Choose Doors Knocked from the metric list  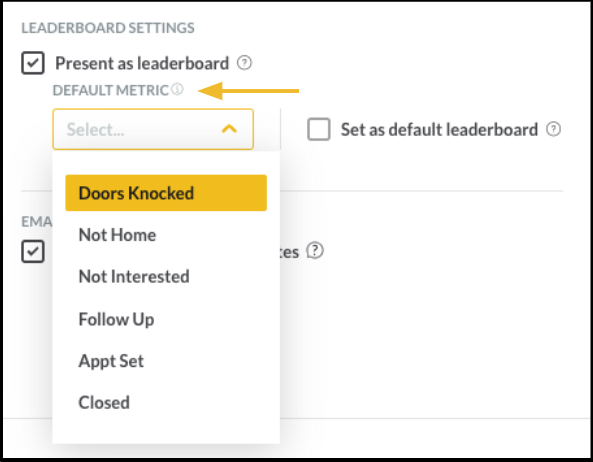point(166,193)
